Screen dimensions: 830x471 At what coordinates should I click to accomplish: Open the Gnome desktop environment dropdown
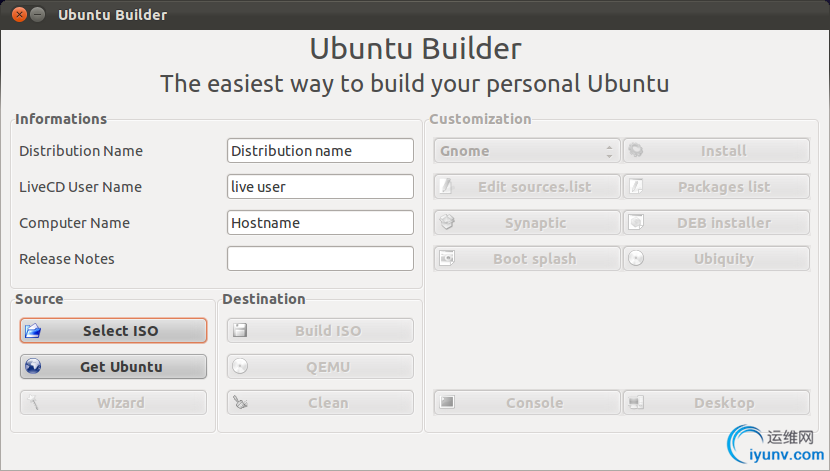tap(527, 151)
